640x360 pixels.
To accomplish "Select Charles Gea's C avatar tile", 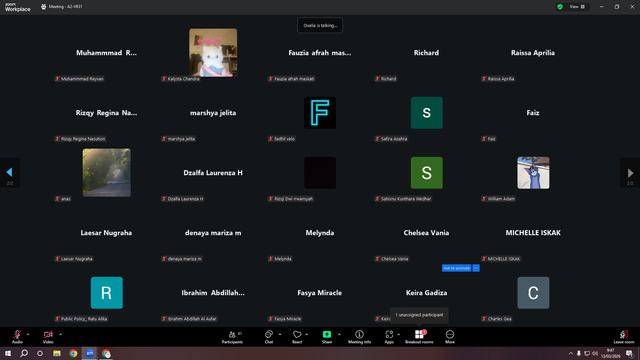I will click(x=533, y=293).
